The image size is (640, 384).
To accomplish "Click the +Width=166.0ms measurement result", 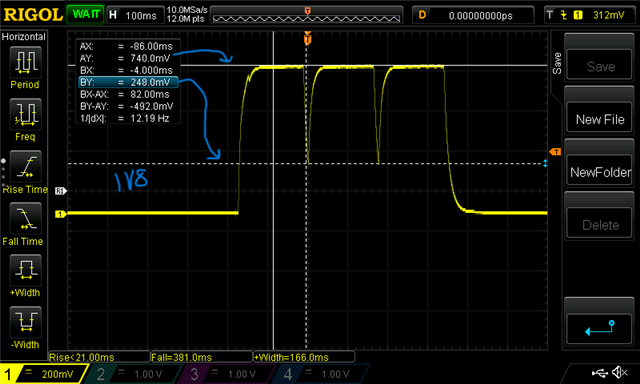I will (304, 357).
